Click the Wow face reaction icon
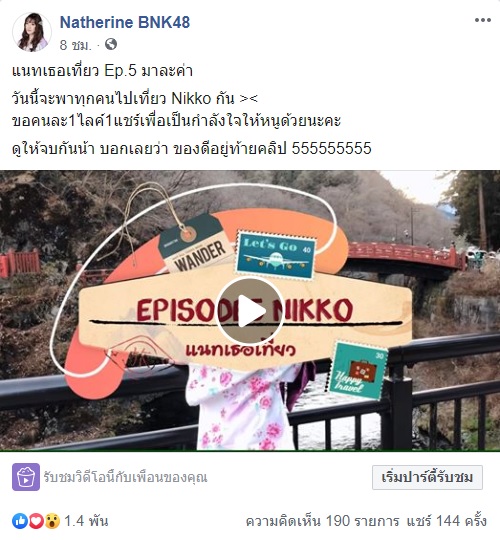Viewport: 500px width, 540px height. (52, 521)
